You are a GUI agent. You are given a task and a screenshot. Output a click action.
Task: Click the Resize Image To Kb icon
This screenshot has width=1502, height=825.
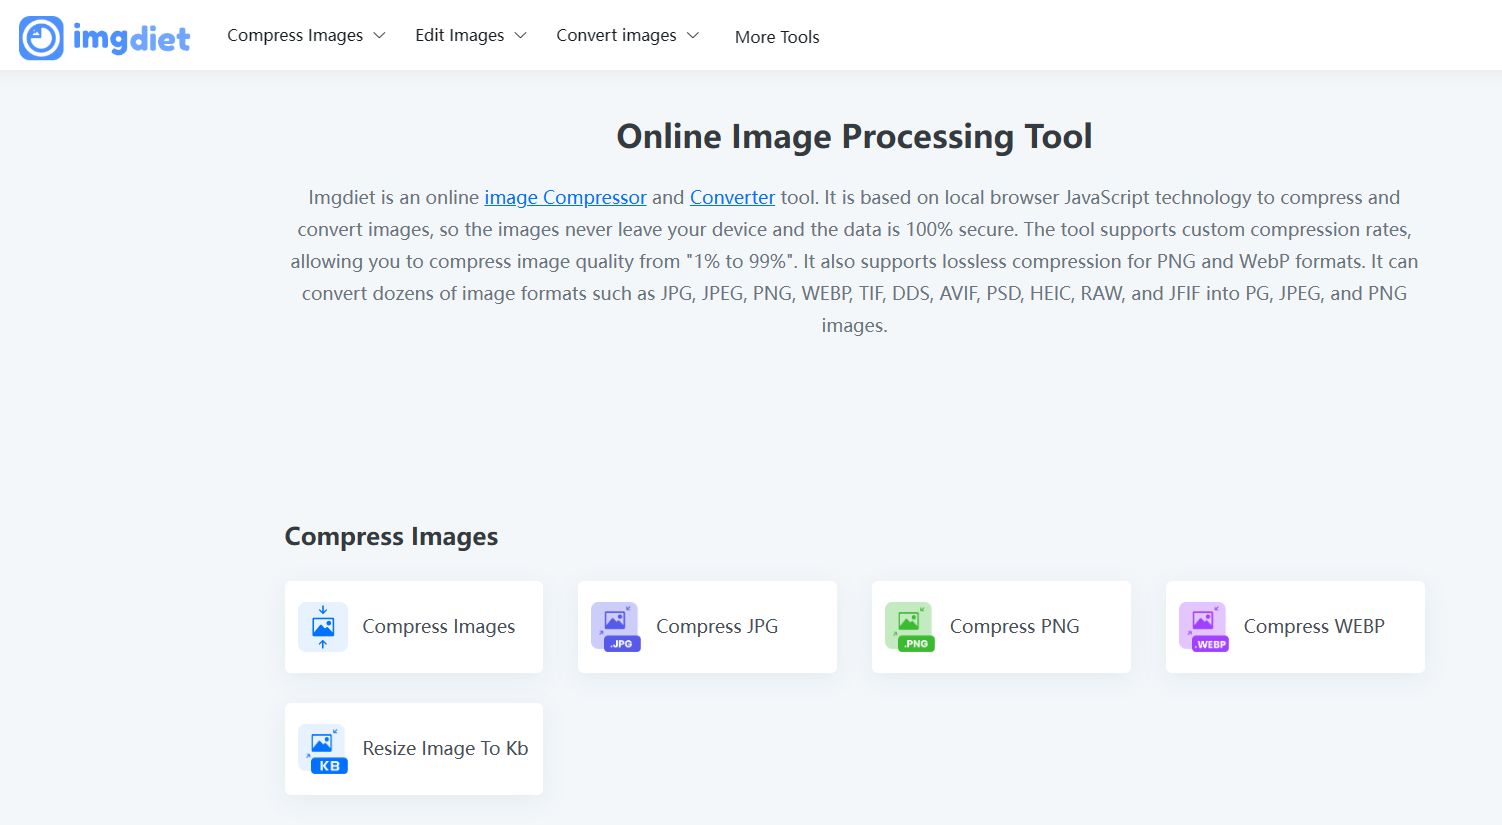(x=323, y=749)
